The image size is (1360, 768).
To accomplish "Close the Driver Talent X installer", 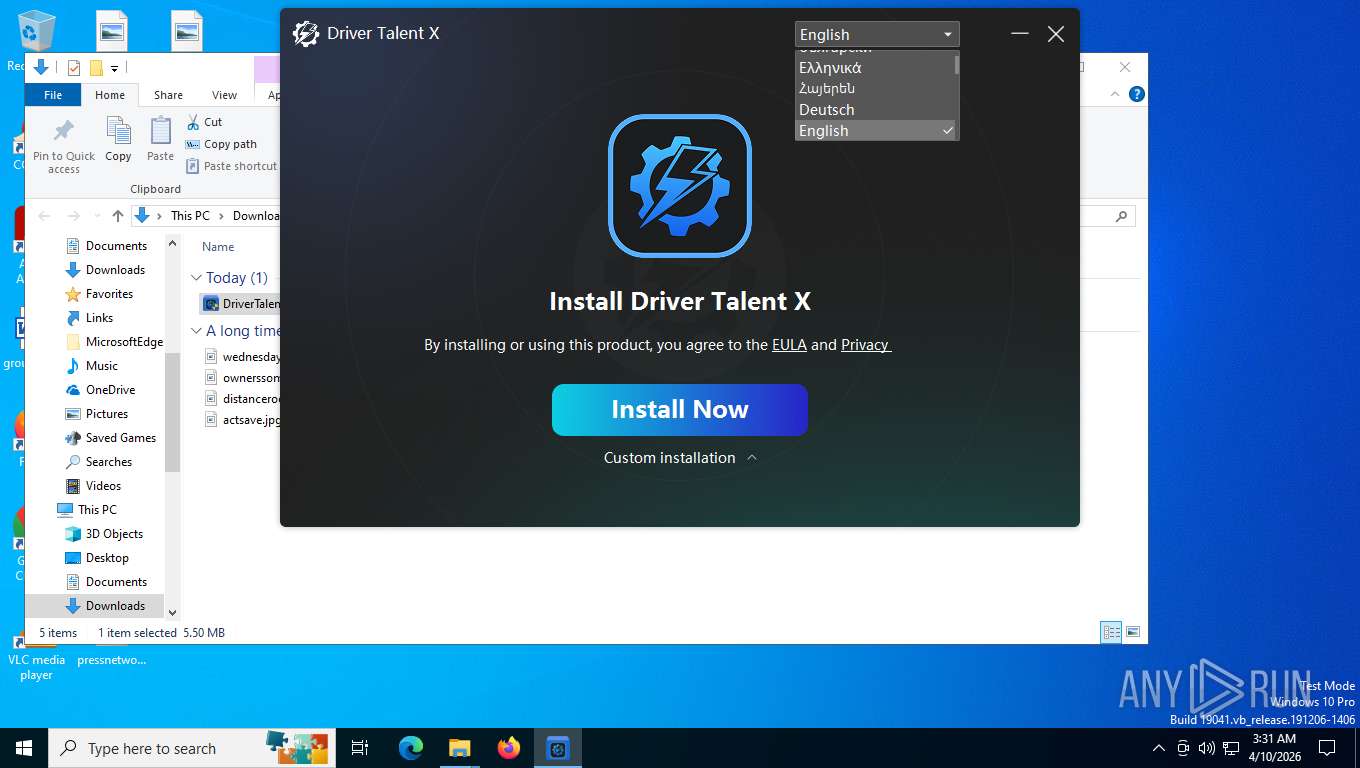I will pyautogui.click(x=1055, y=34).
